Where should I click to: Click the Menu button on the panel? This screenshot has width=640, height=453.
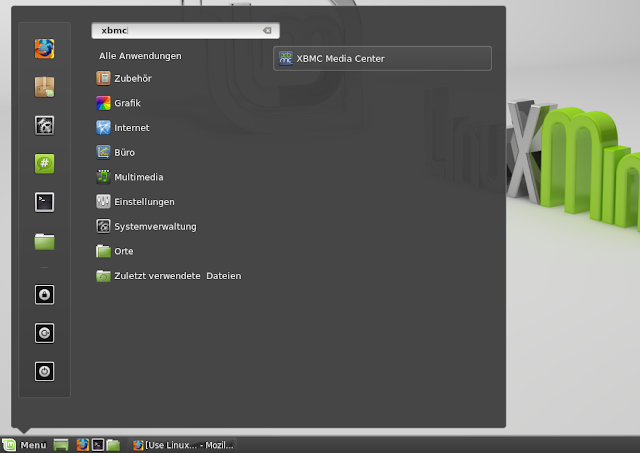tap(24, 445)
